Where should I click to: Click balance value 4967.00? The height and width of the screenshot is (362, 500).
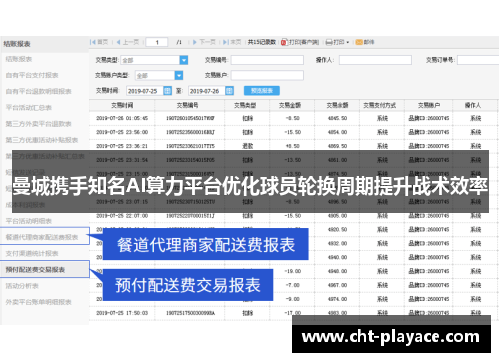click(337, 285)
